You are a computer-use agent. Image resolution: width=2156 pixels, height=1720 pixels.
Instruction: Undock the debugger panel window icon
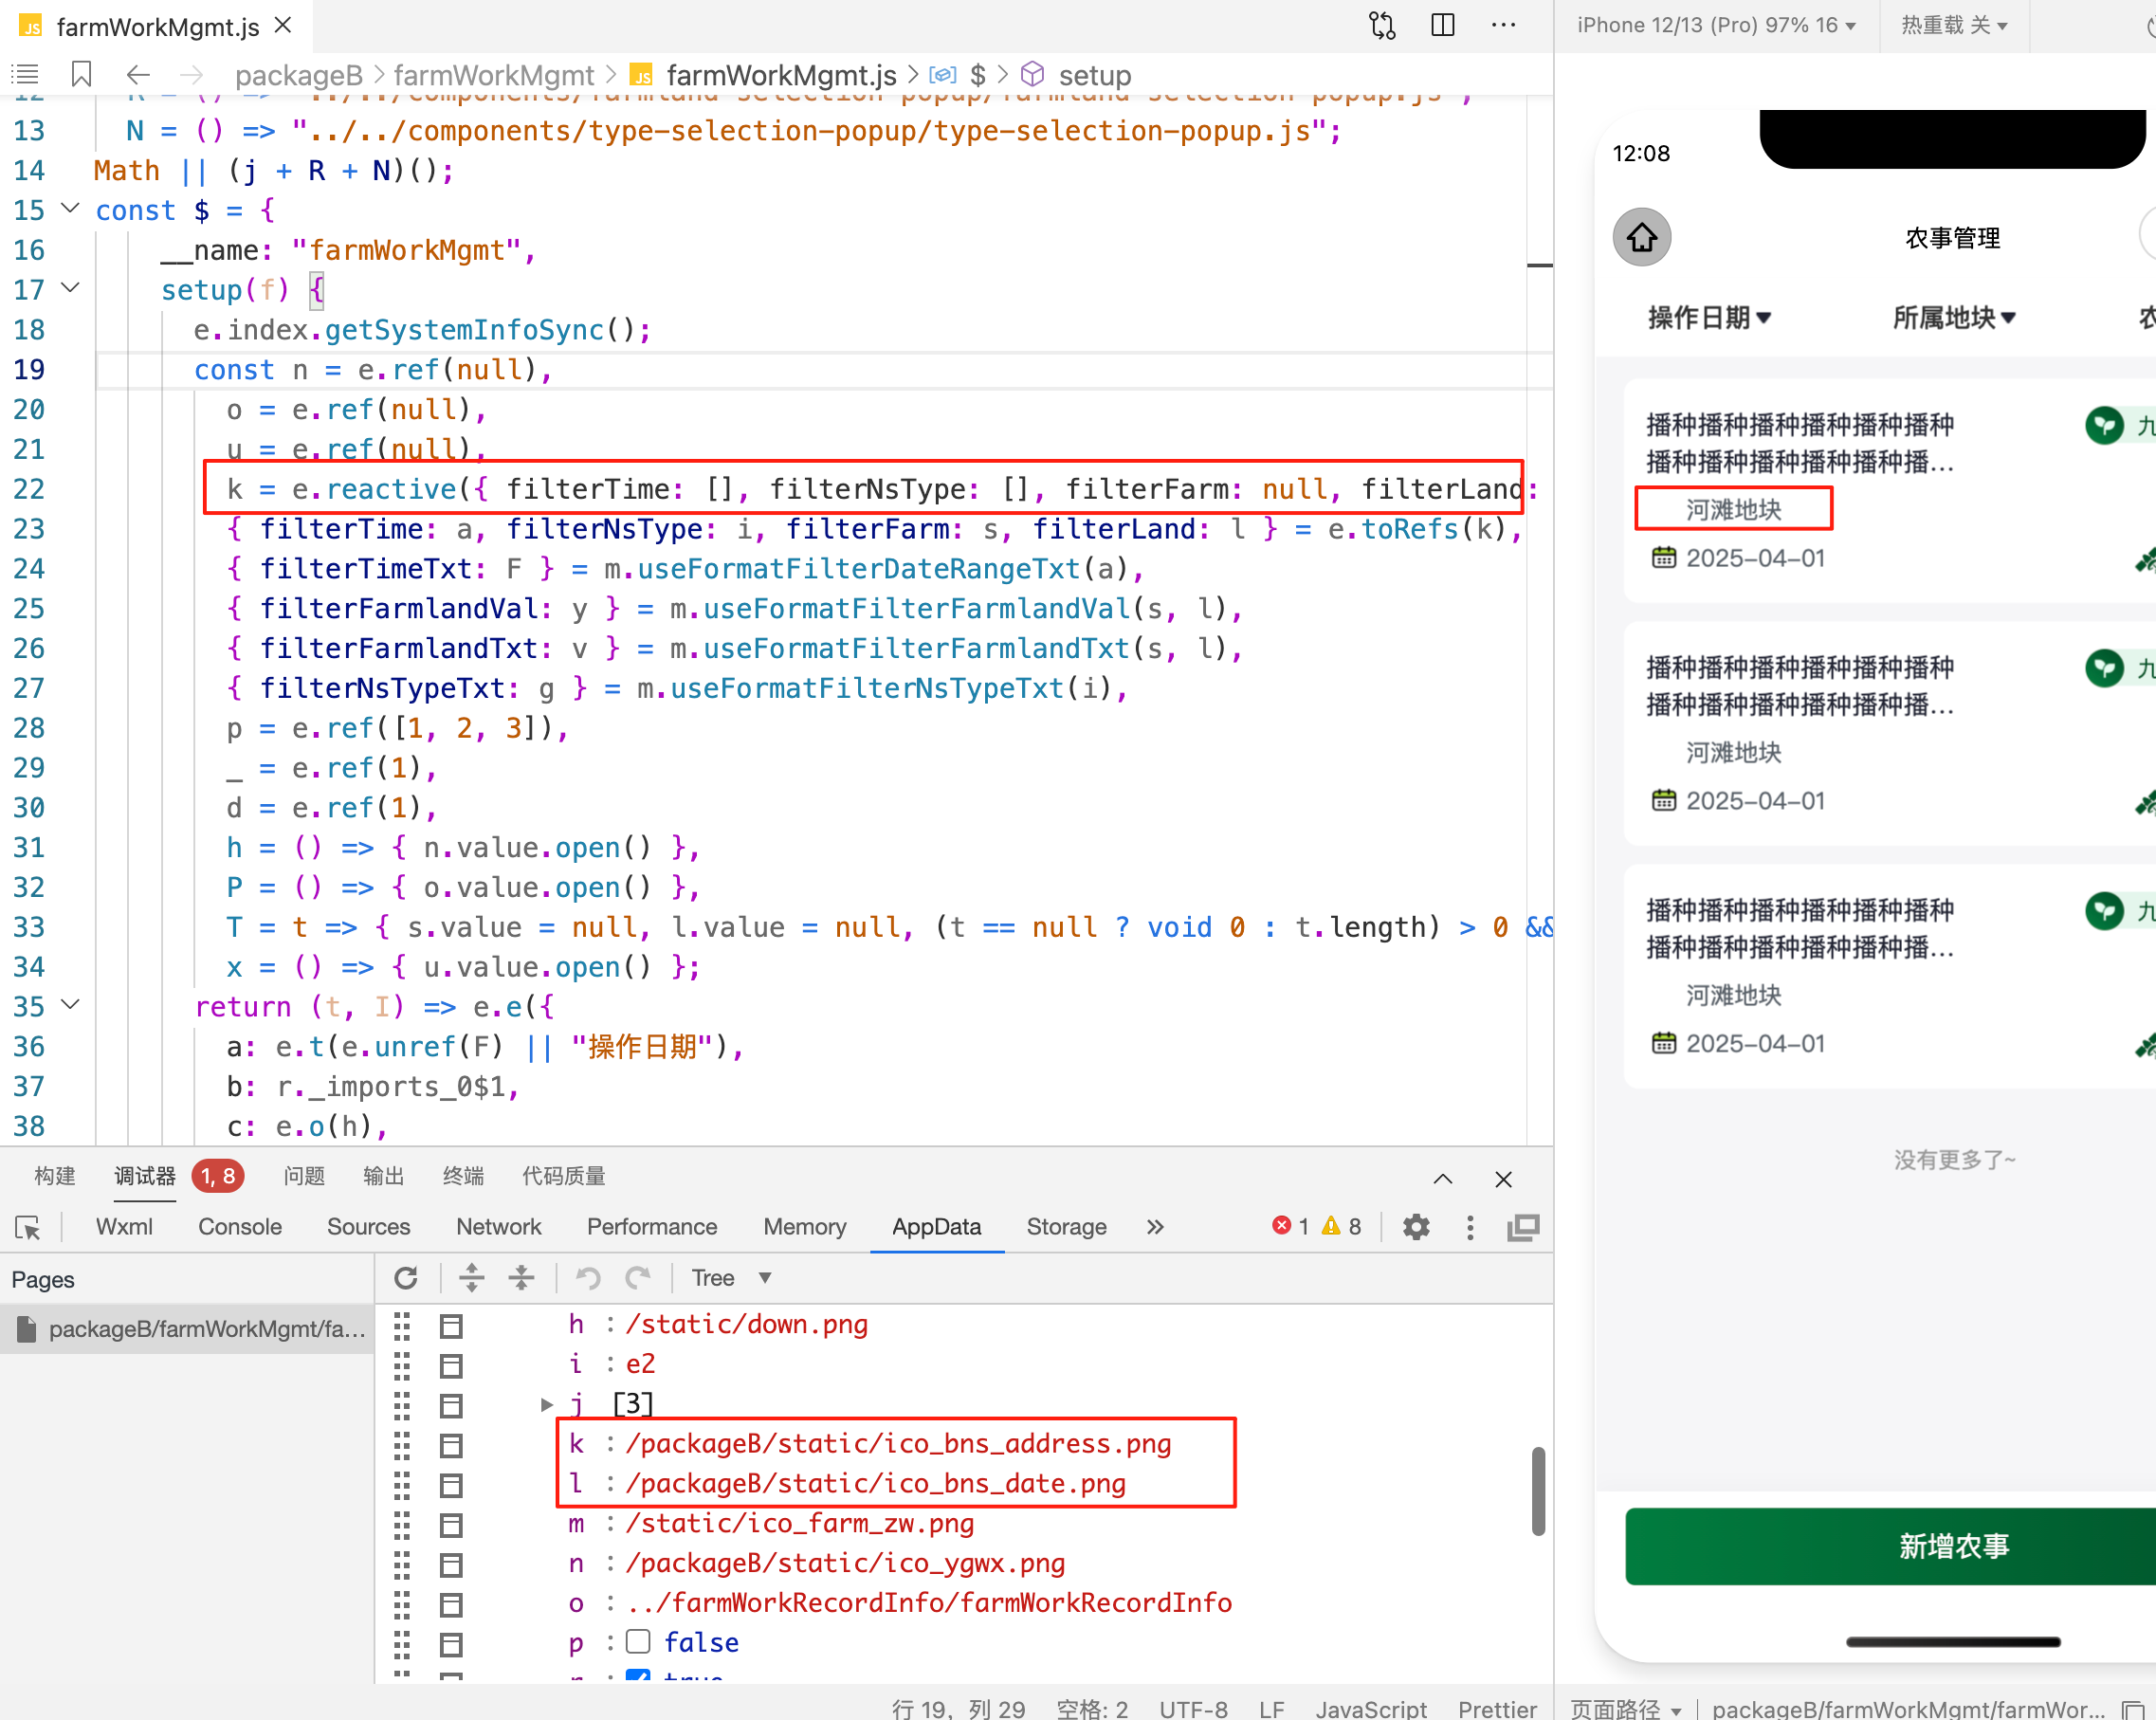(x=1523, y=1227)
